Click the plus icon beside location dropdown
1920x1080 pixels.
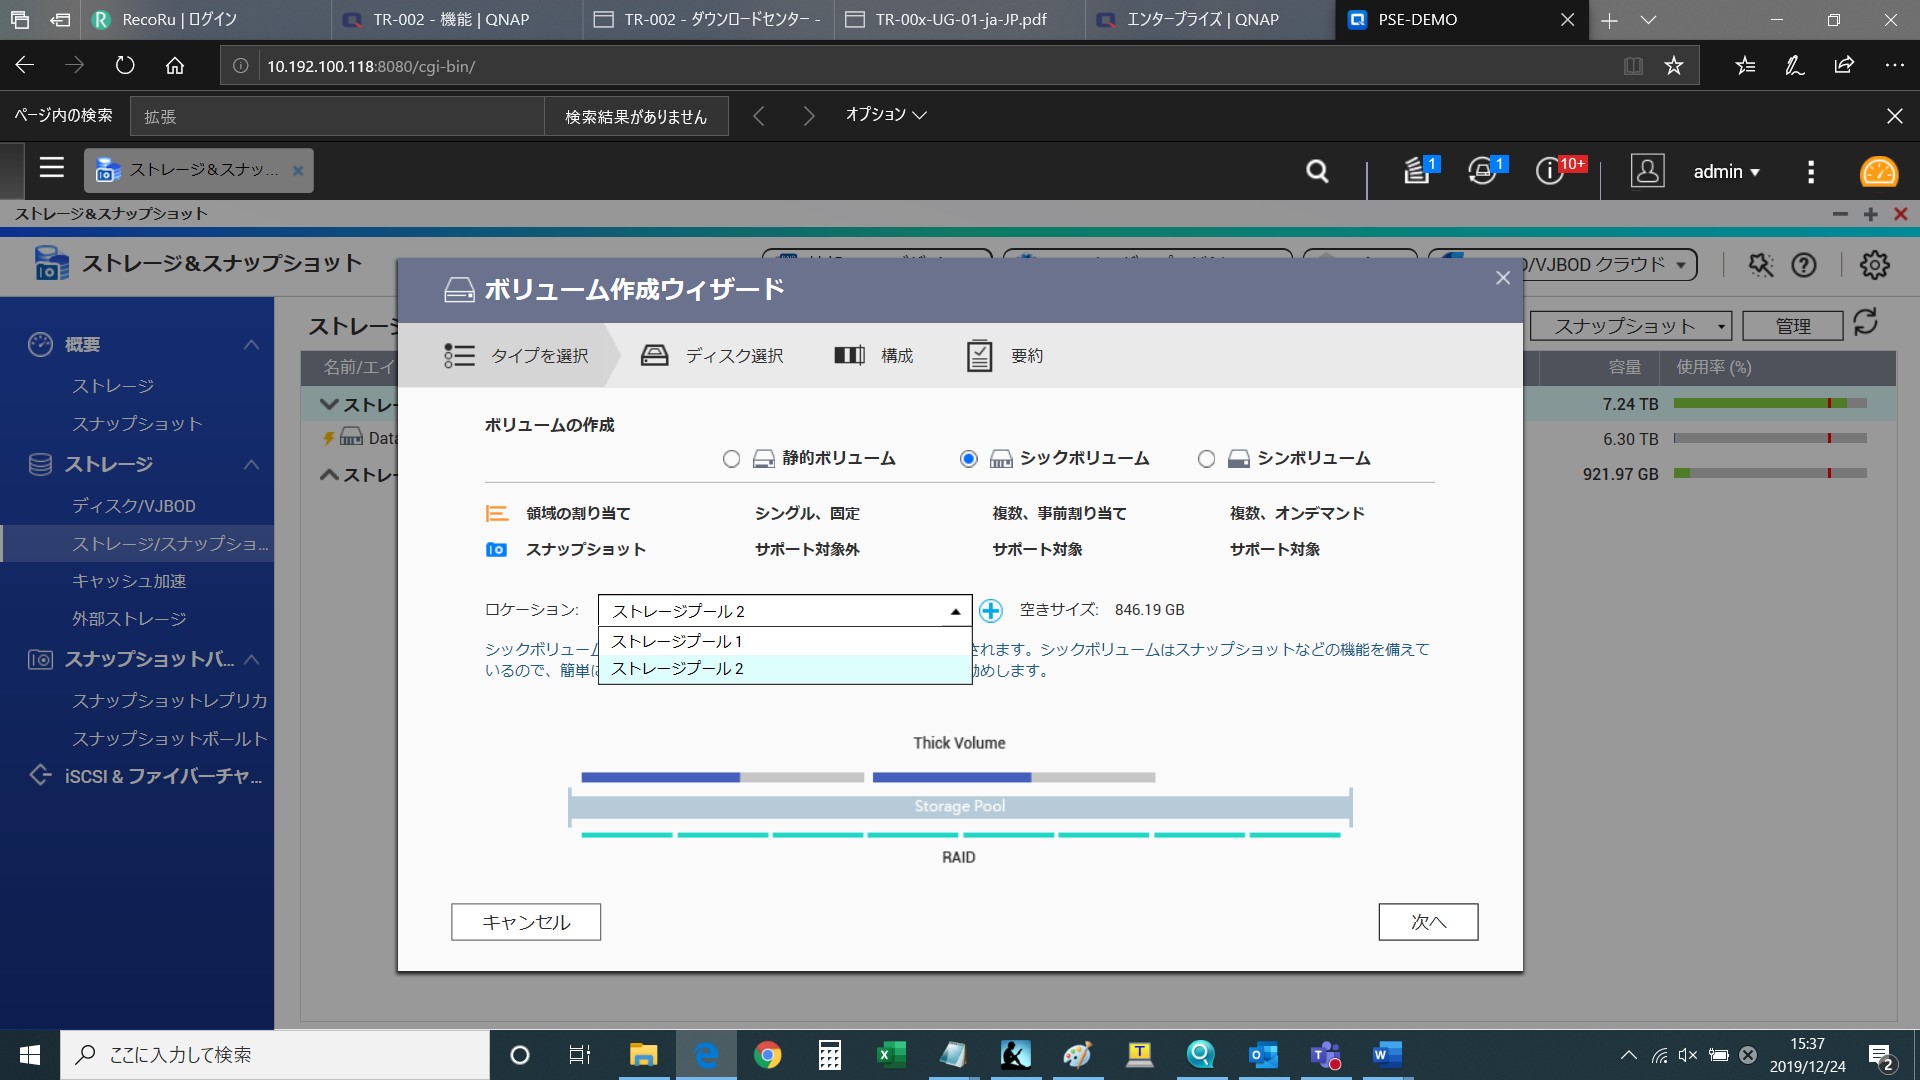pos(990,610)
